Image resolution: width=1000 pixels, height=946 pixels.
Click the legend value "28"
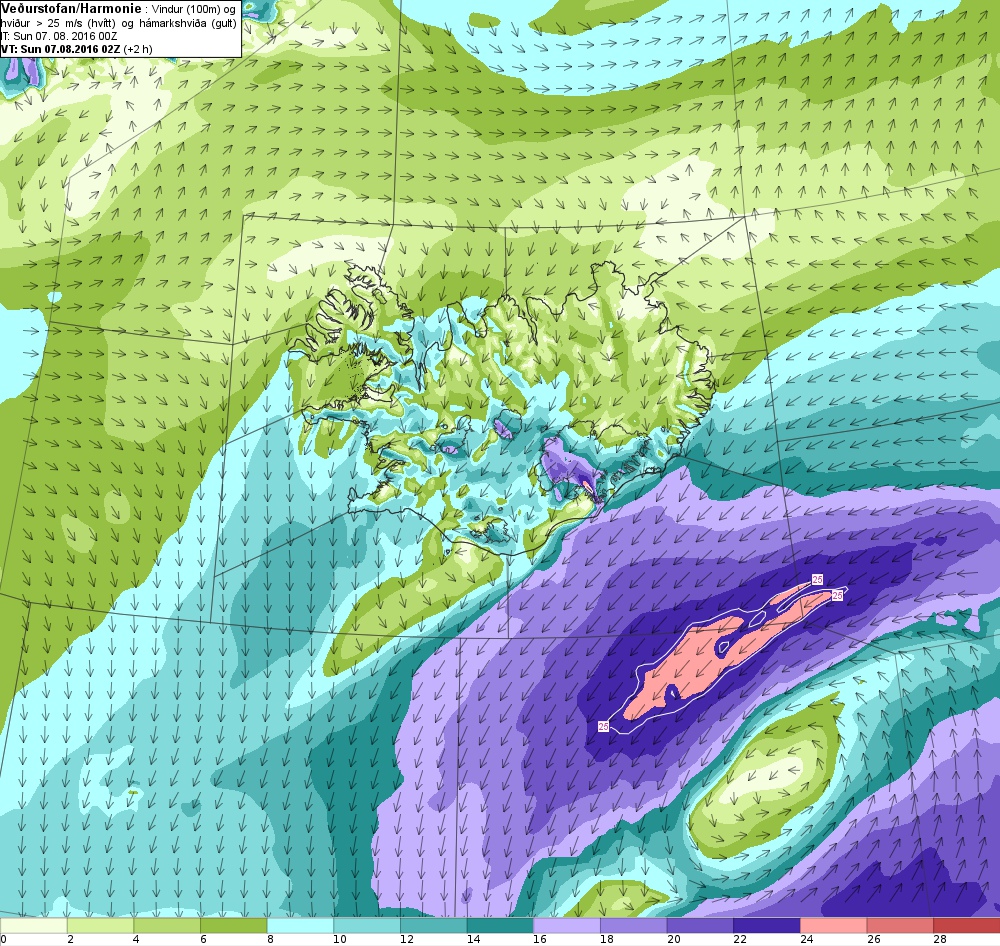click(x=939, y=939)
